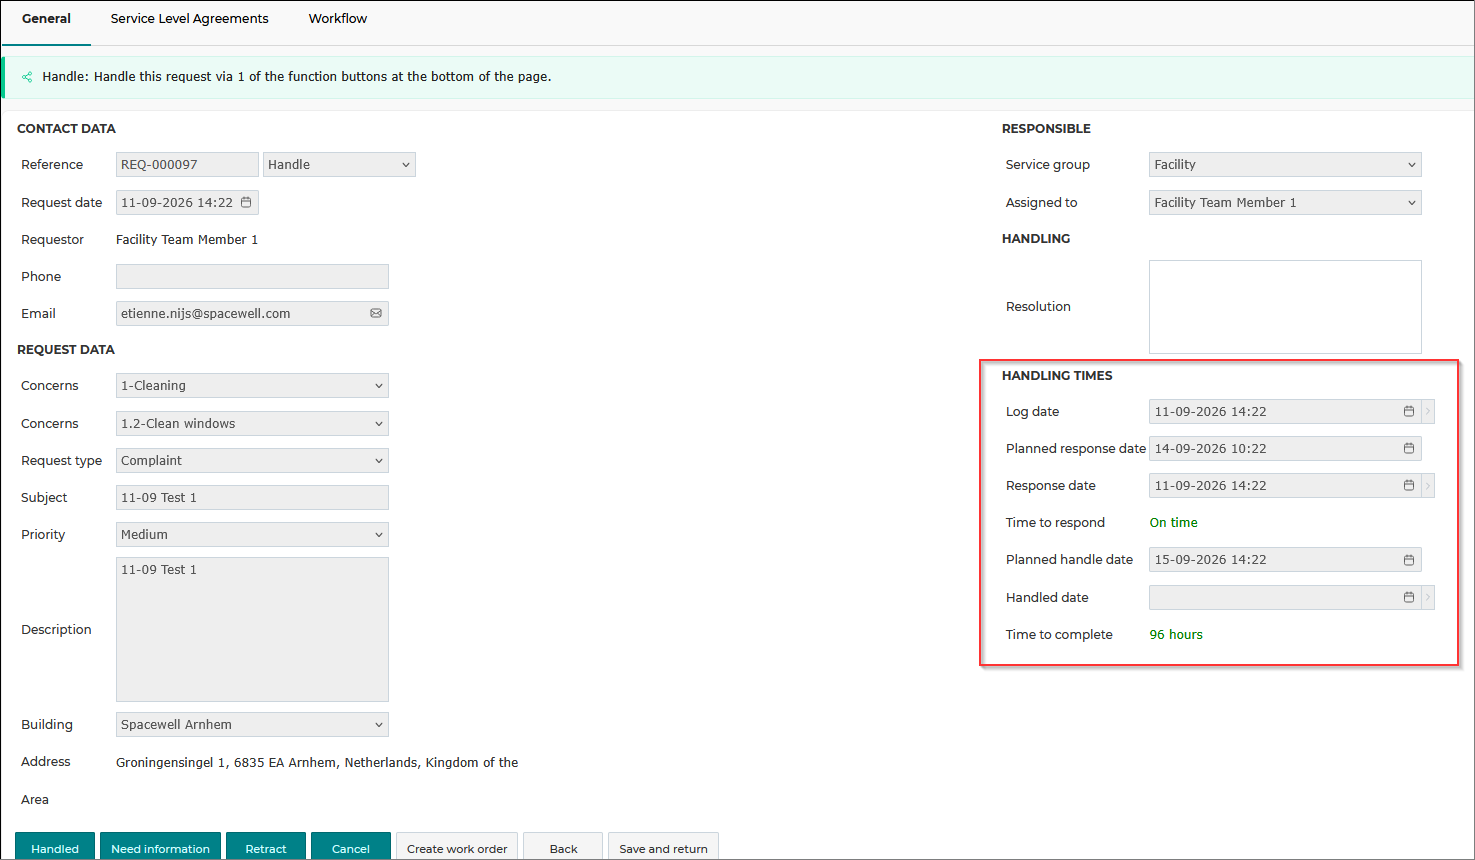The height and width of the screenshot is (860, 1475).
Task: Open the Priority Medium dropdown
Action: pyautogui.click(x=252, y=535)
